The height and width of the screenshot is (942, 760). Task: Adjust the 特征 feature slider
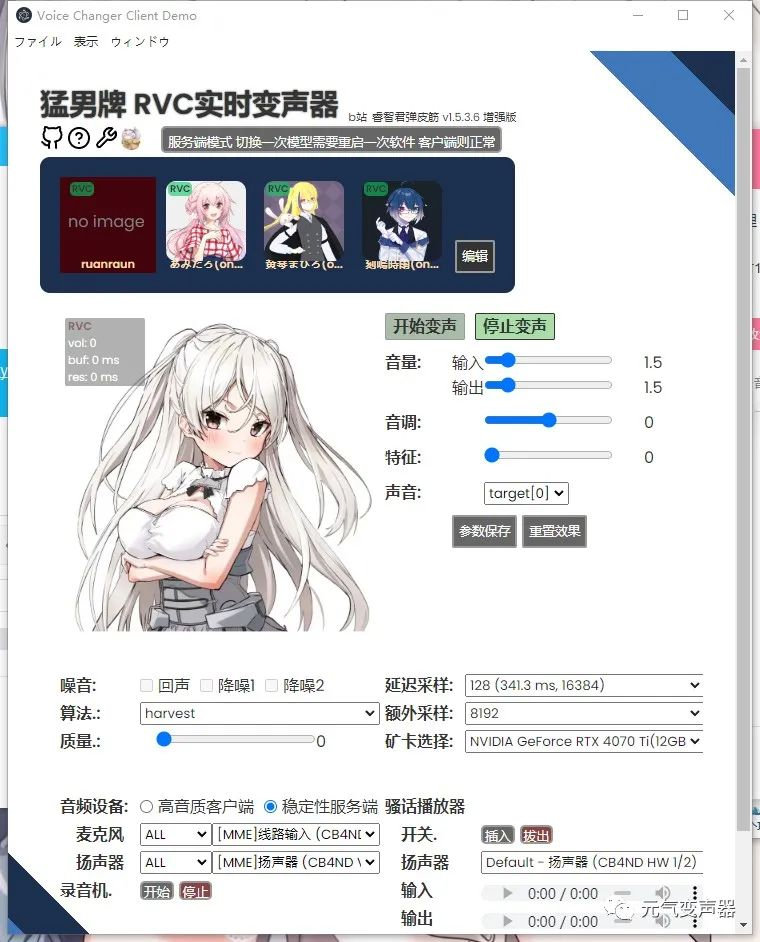pyautogui.click(x=548, y=455)
